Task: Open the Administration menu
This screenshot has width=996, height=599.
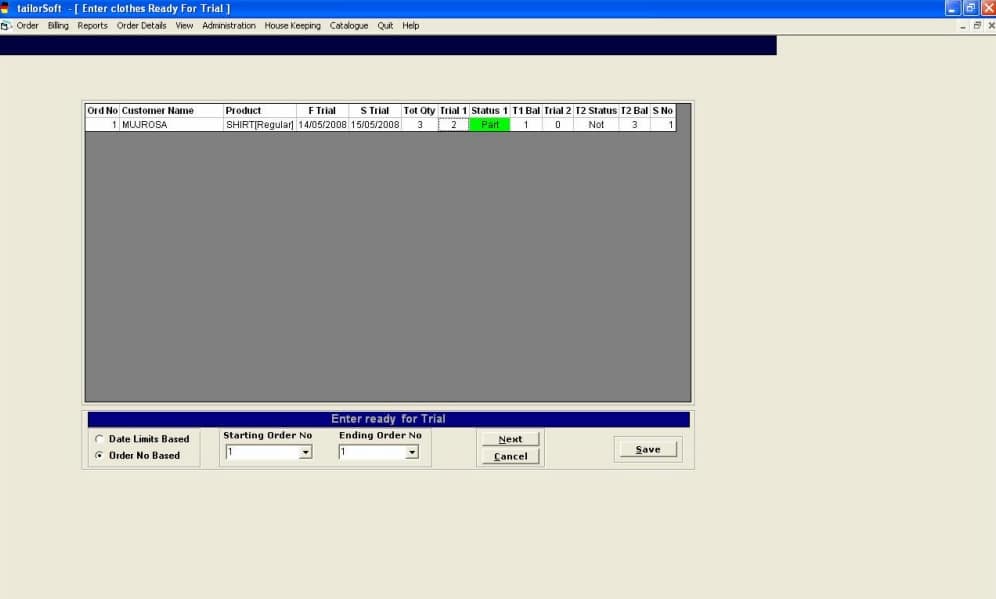Action: 228,26
